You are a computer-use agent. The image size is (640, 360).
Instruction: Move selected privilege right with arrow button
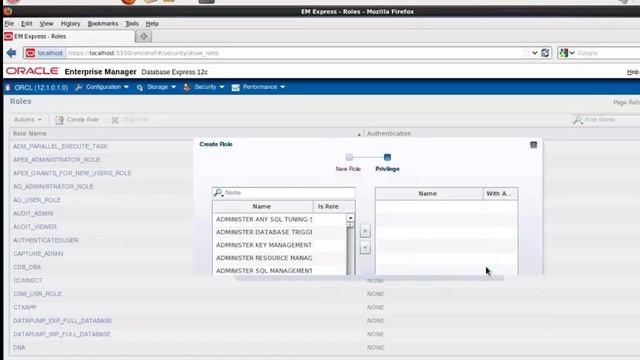coord(365,231)
